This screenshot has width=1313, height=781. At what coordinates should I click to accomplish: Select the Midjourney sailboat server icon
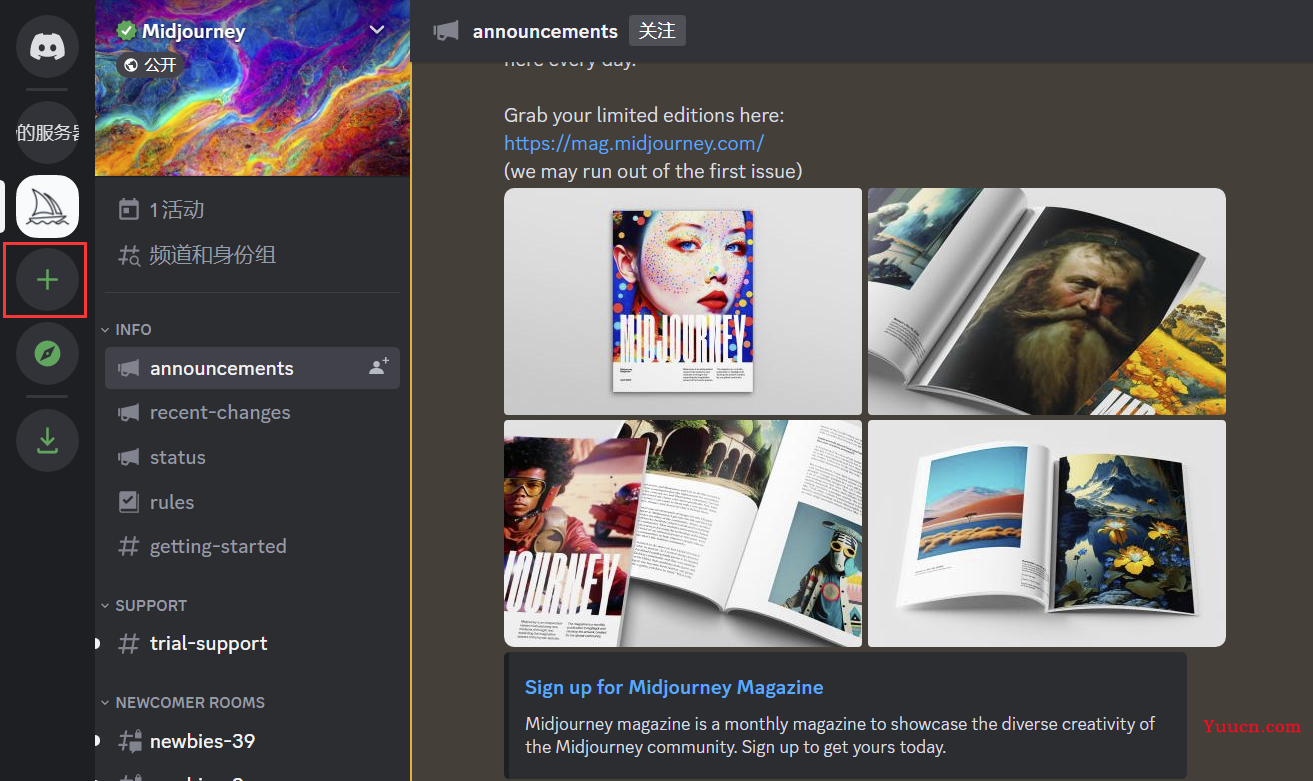[47, 206]
